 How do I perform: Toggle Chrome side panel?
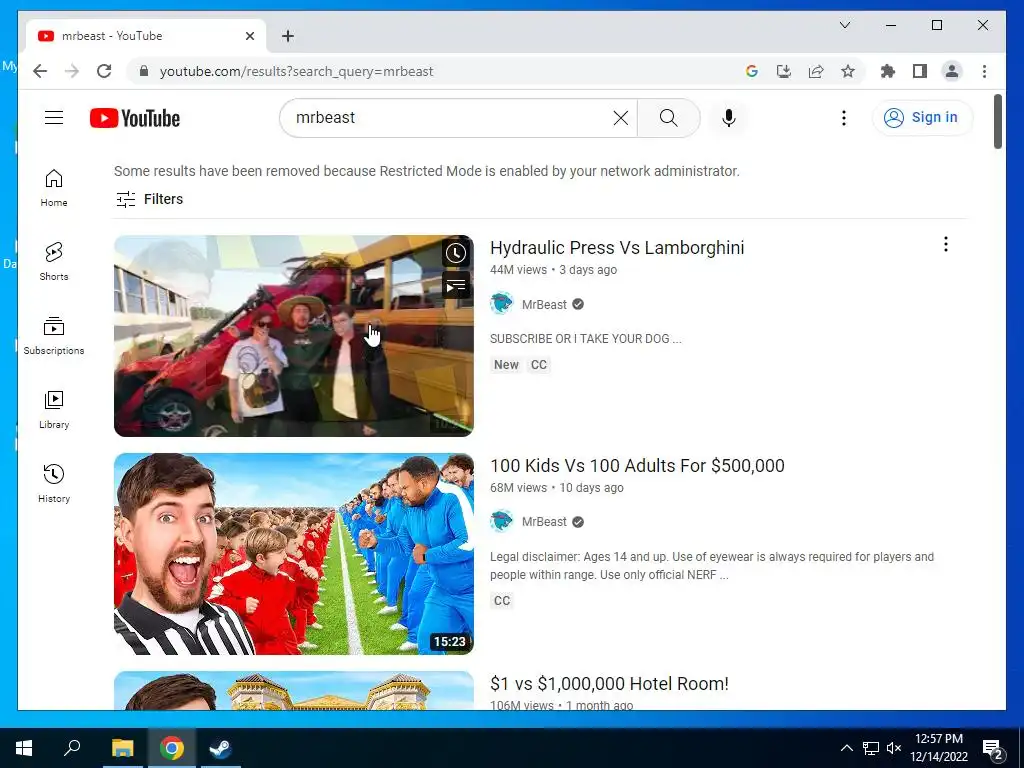[x=920, y=71]
